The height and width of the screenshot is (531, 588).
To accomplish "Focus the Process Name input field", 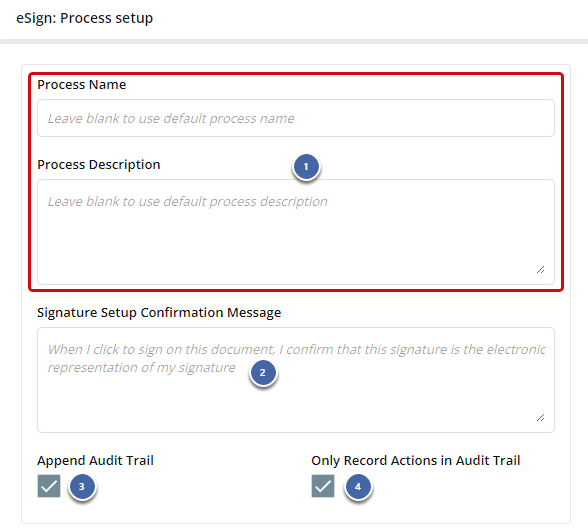I will tap(296, 118).
